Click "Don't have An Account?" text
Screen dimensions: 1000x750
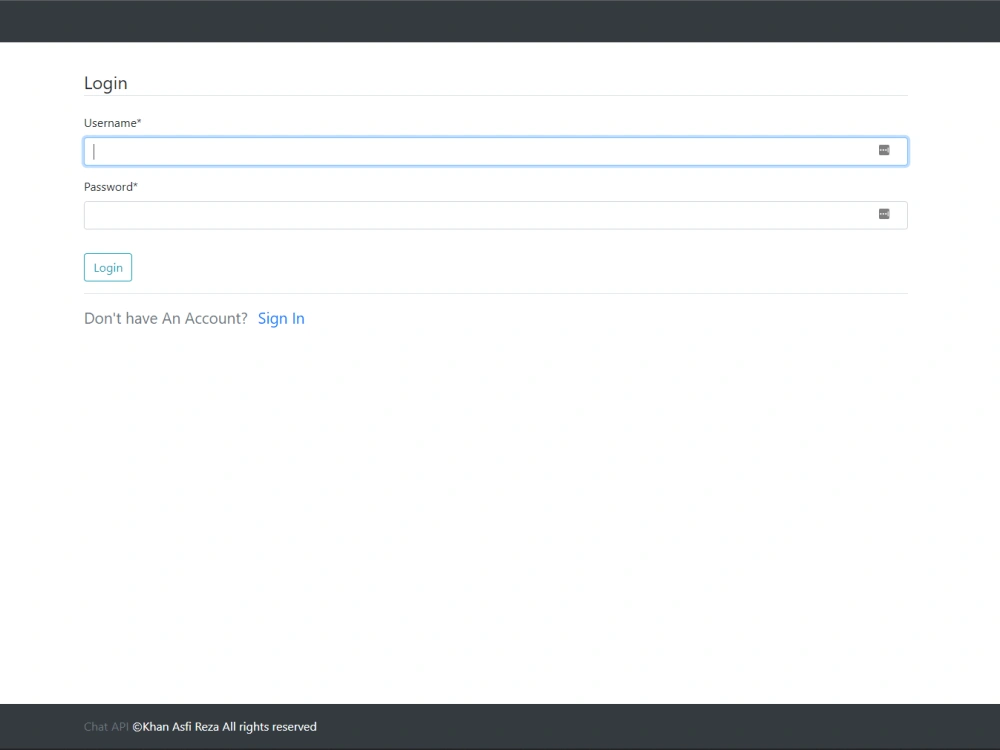166,318
